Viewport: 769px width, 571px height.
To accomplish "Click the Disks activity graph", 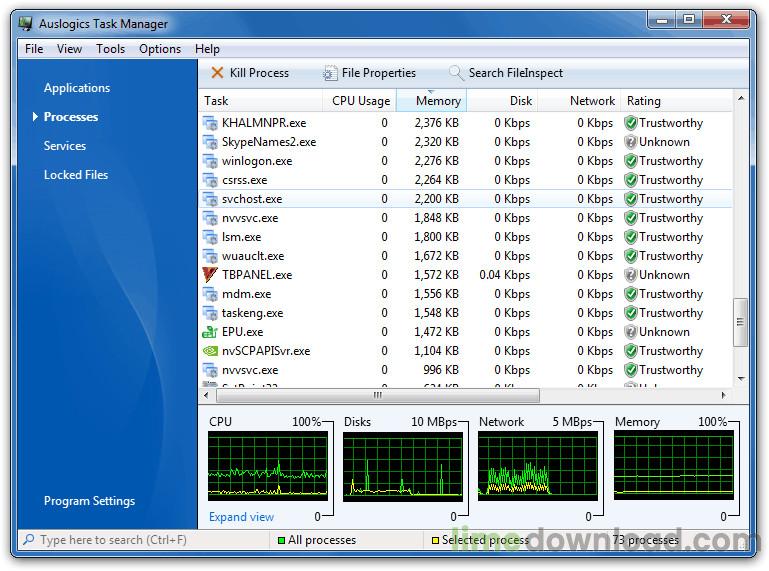I will pos(403,466).
